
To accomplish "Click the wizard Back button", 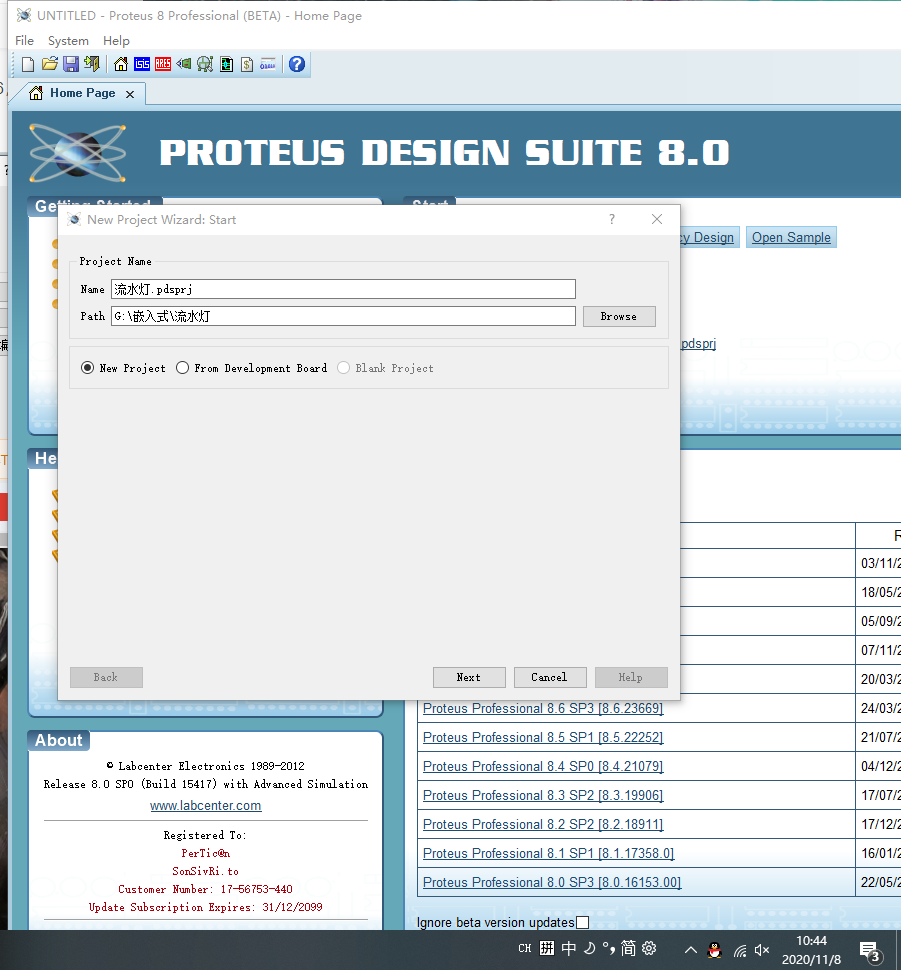I will [106, 677].
